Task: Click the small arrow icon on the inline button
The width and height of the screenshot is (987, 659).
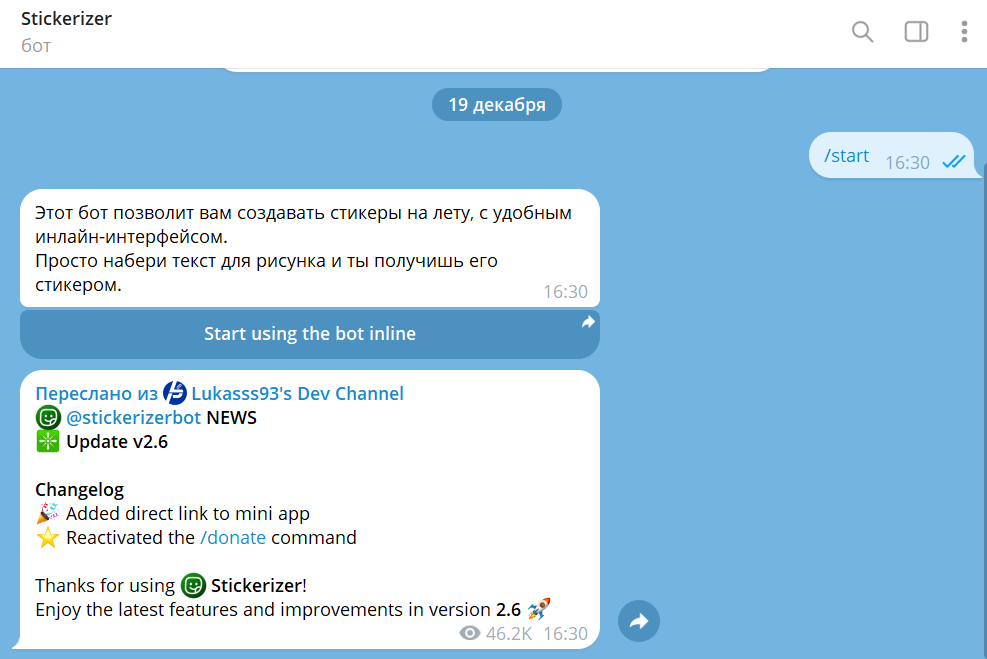Action: [588, 322]
